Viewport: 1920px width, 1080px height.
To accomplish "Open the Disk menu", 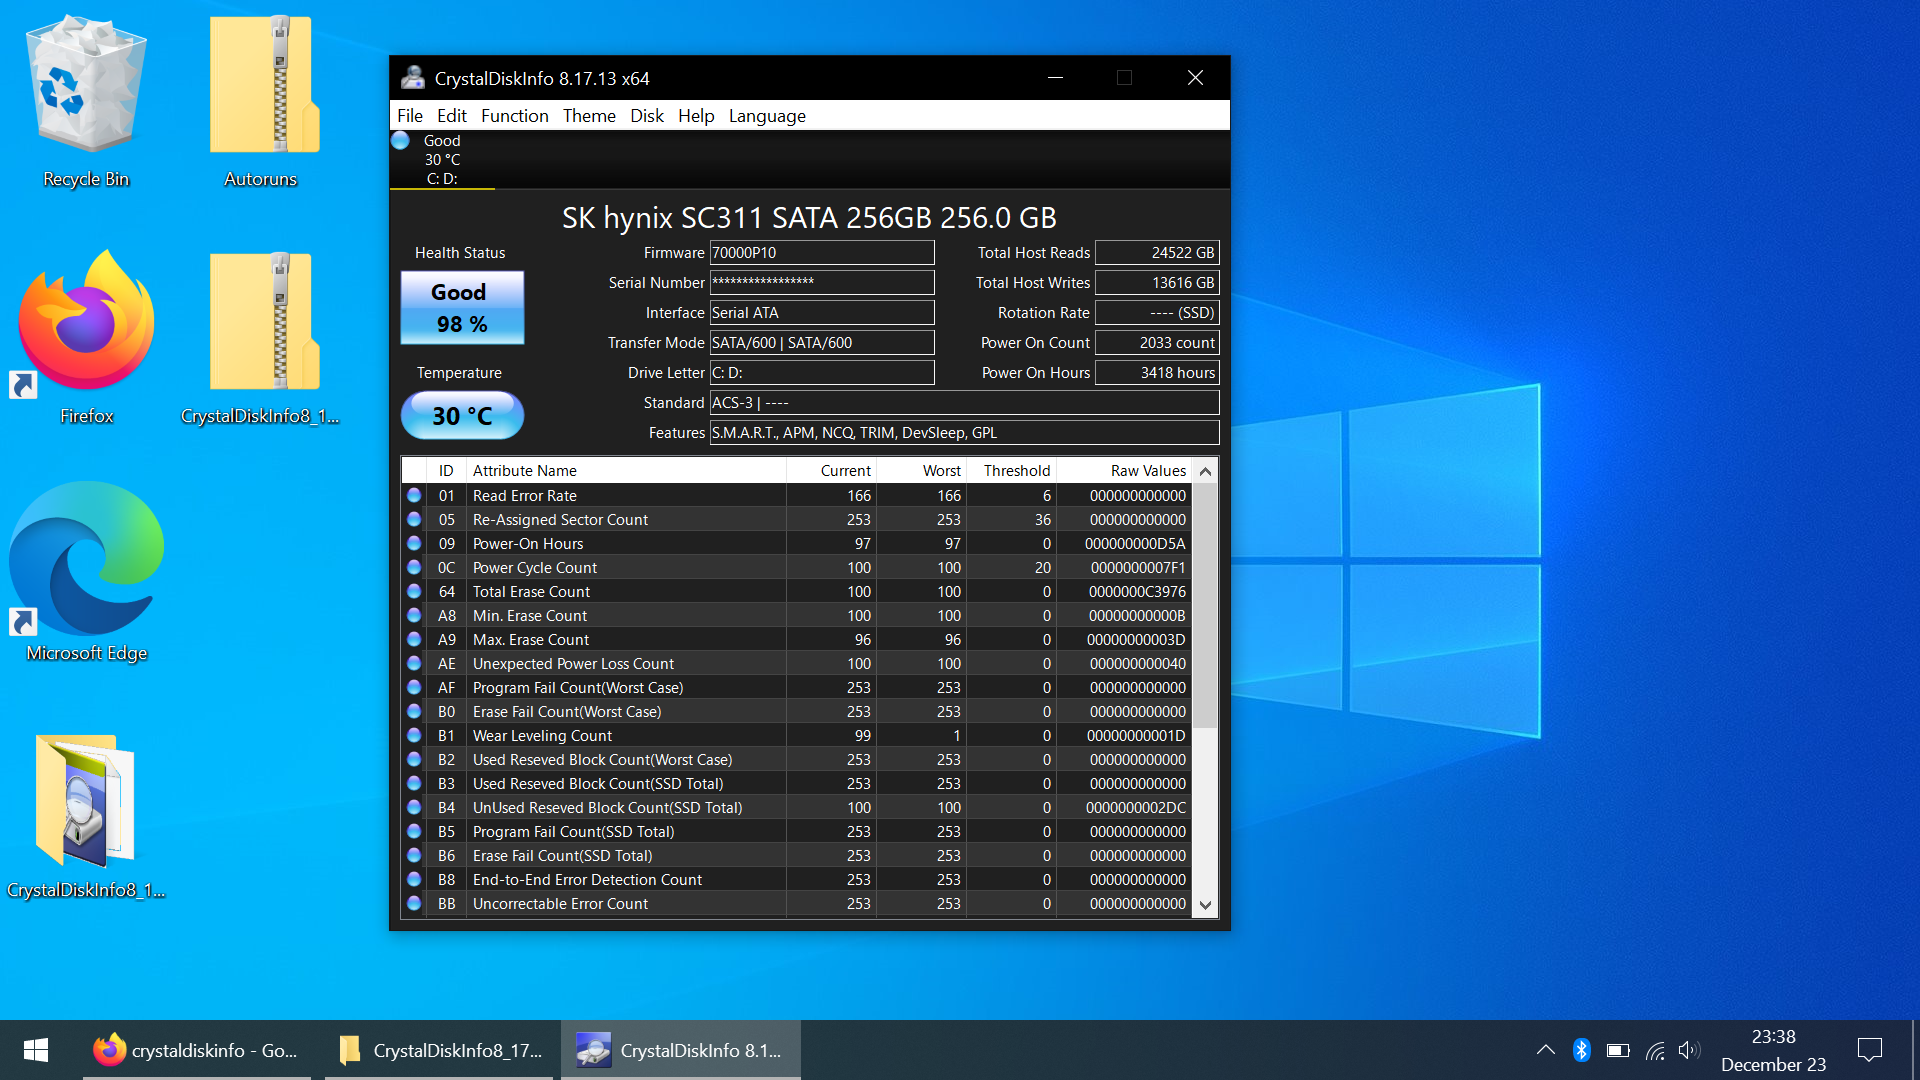I will [x=646, y=116].
